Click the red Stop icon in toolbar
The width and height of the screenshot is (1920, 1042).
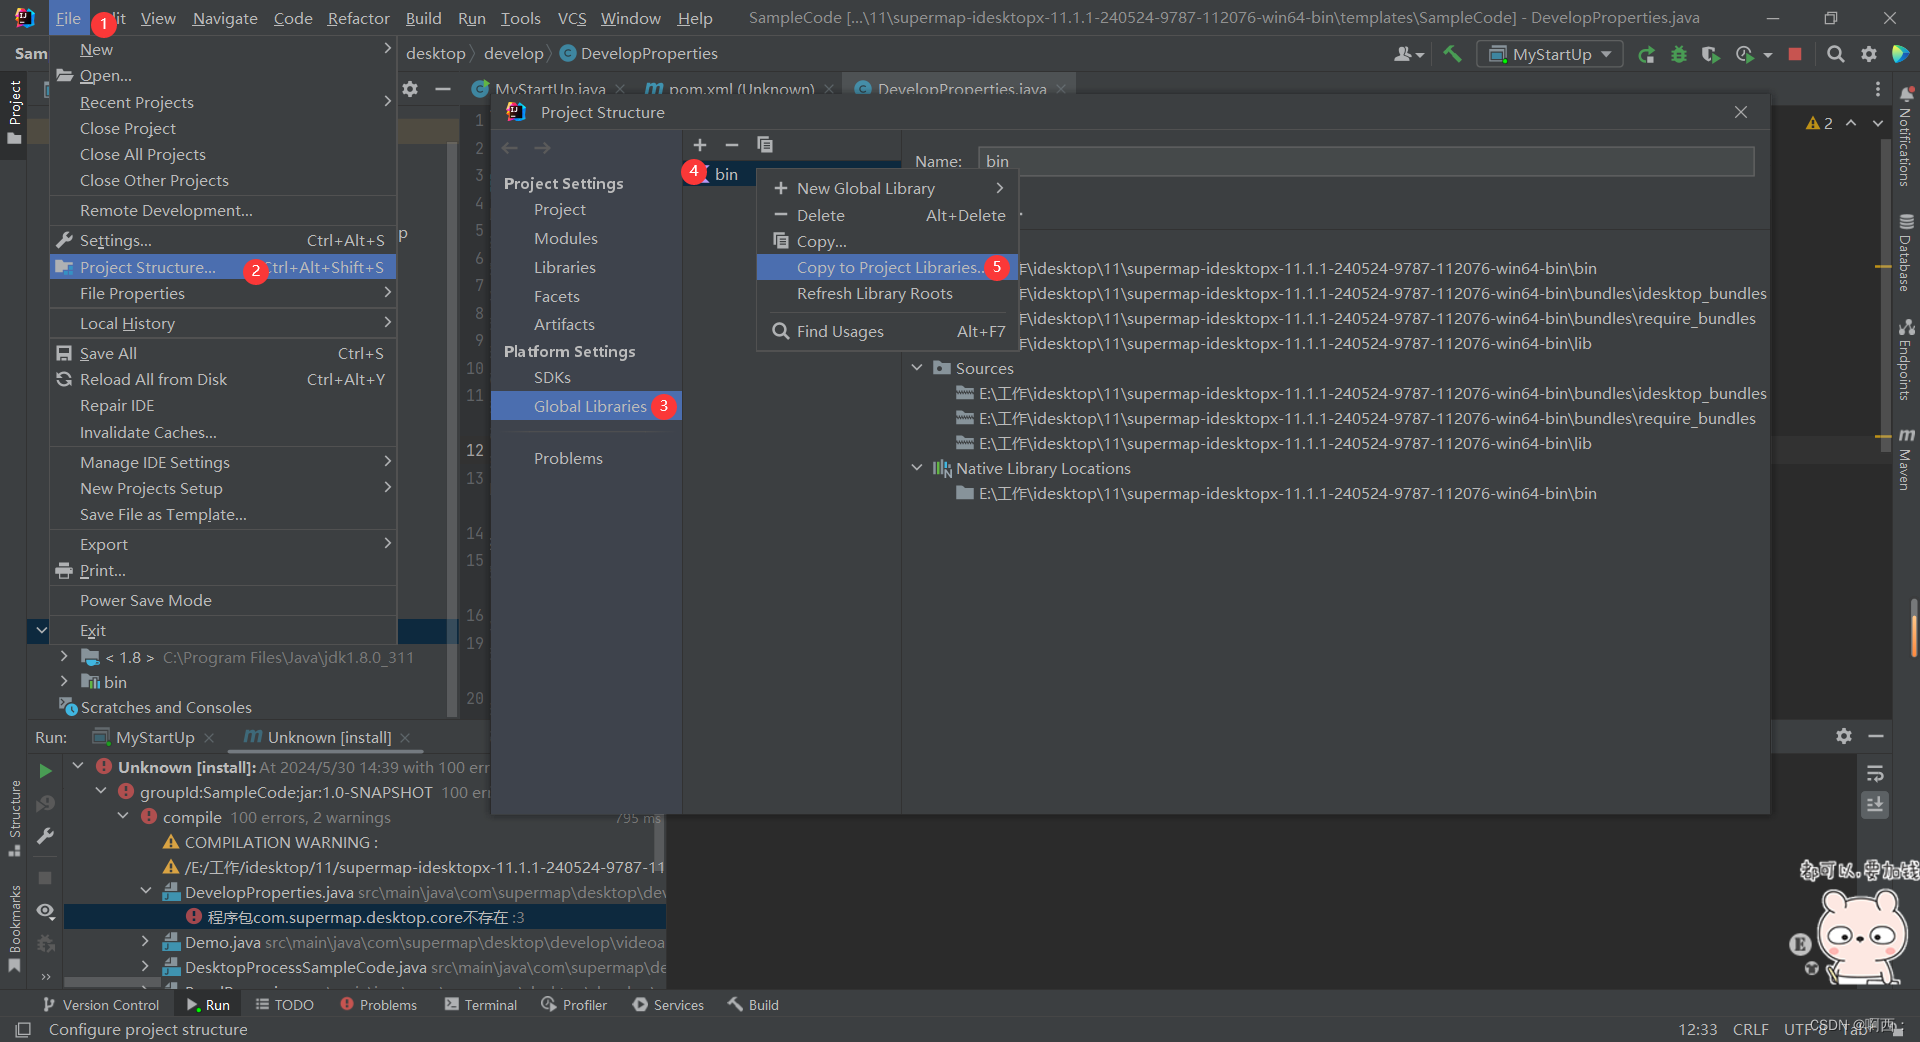(x=1795, y=54)
